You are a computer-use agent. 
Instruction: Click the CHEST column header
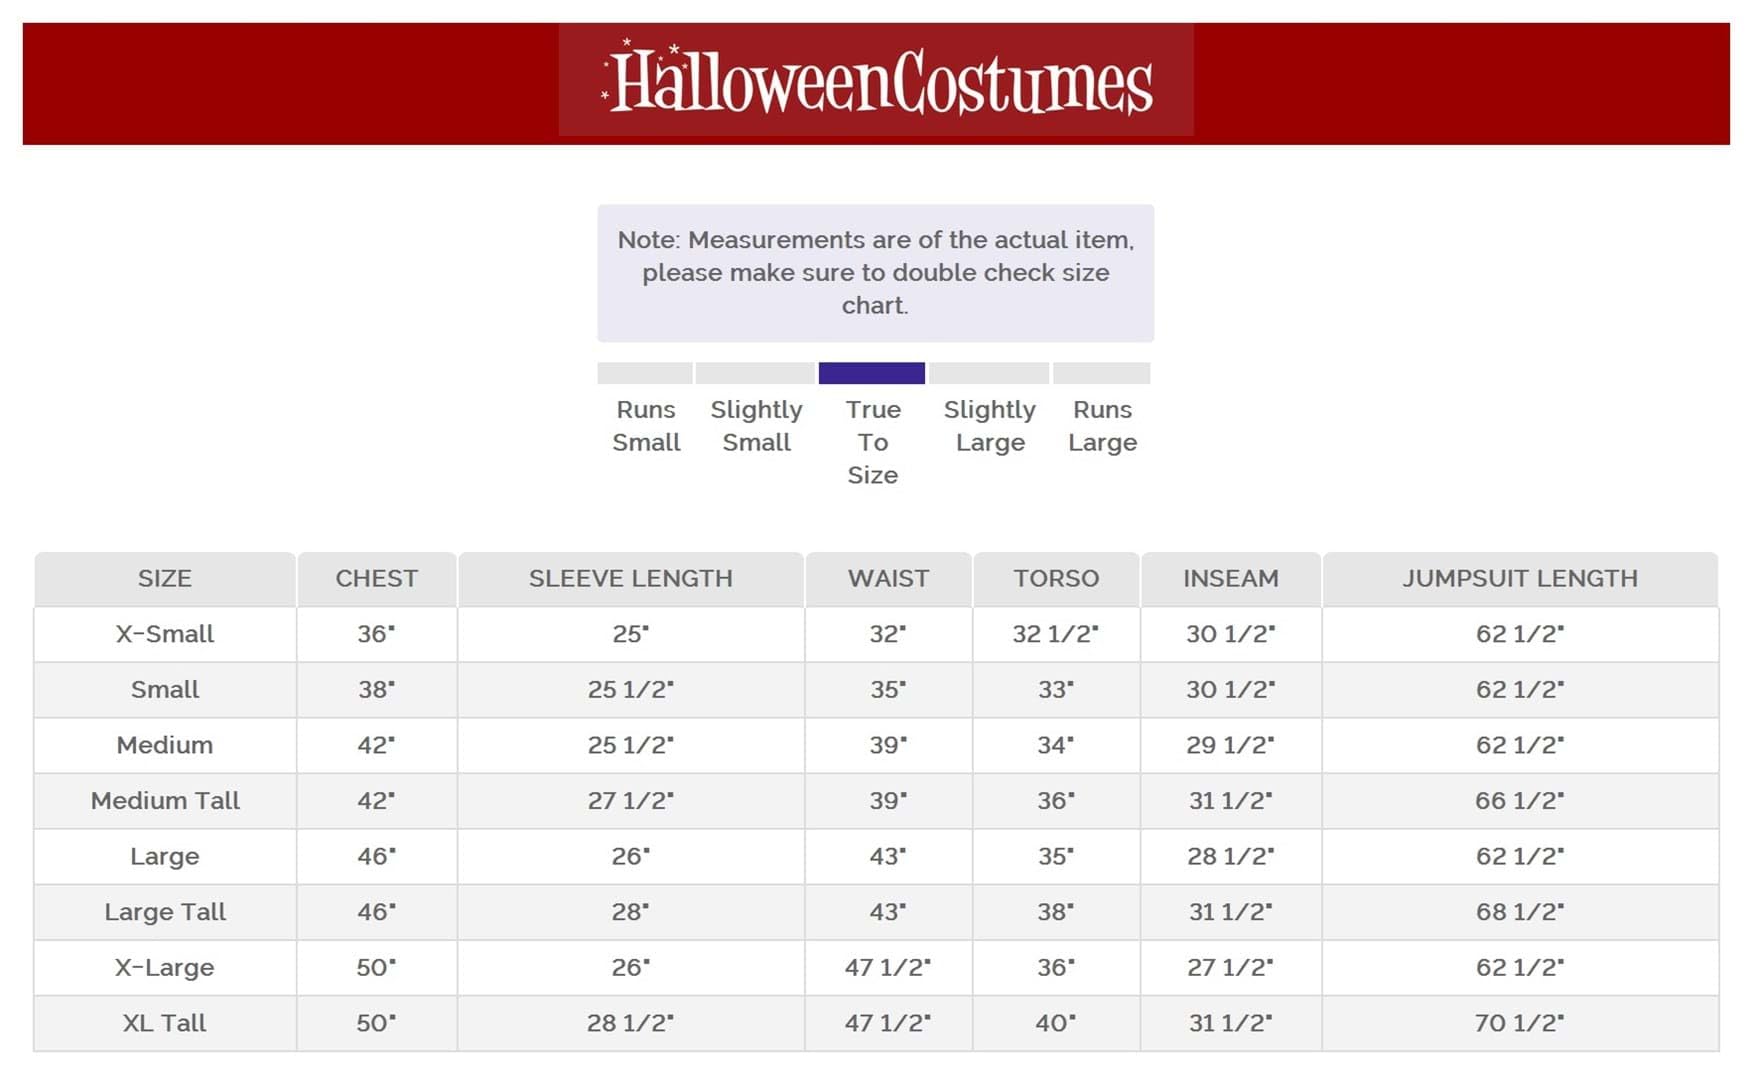click(377, 579)
